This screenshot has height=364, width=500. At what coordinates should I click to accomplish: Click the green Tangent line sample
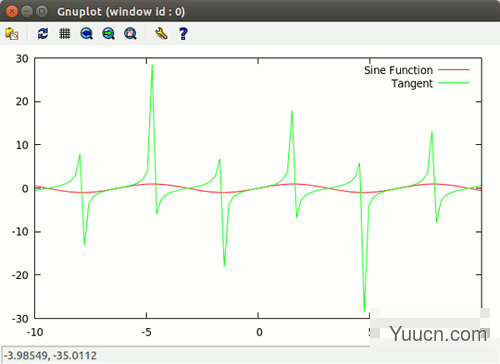[454, 83]
